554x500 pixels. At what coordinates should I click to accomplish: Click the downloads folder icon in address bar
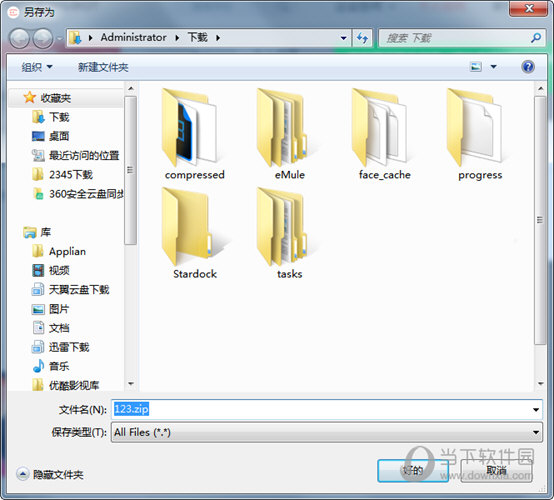pos(75,37)
